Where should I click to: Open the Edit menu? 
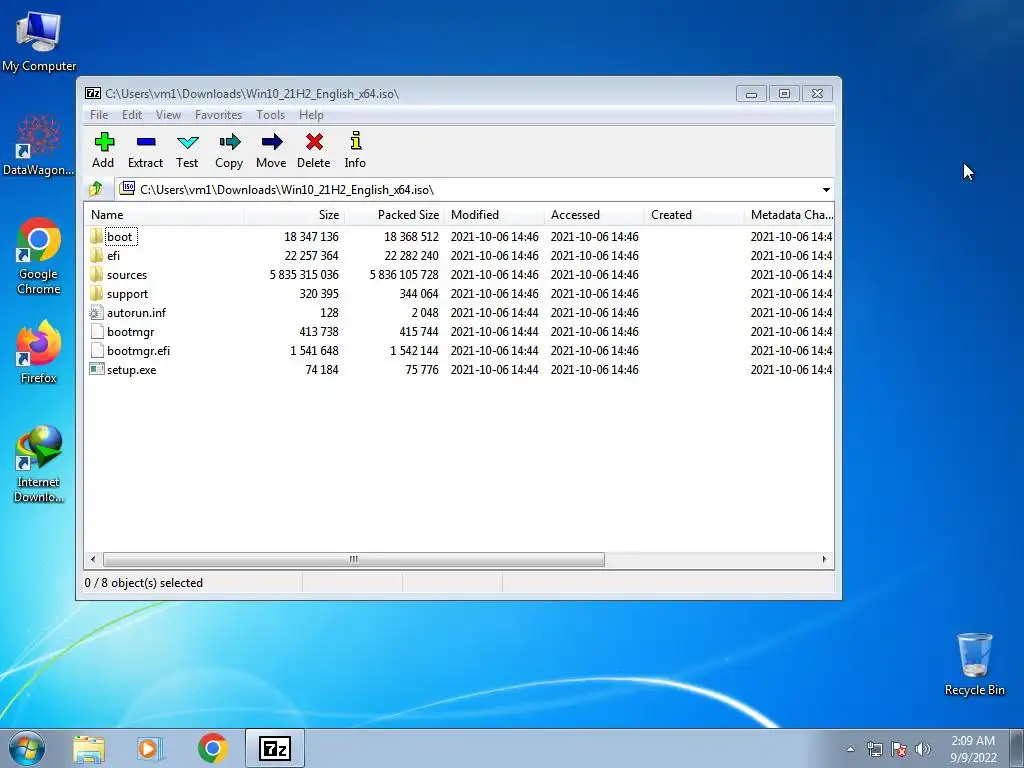(131, 115)
